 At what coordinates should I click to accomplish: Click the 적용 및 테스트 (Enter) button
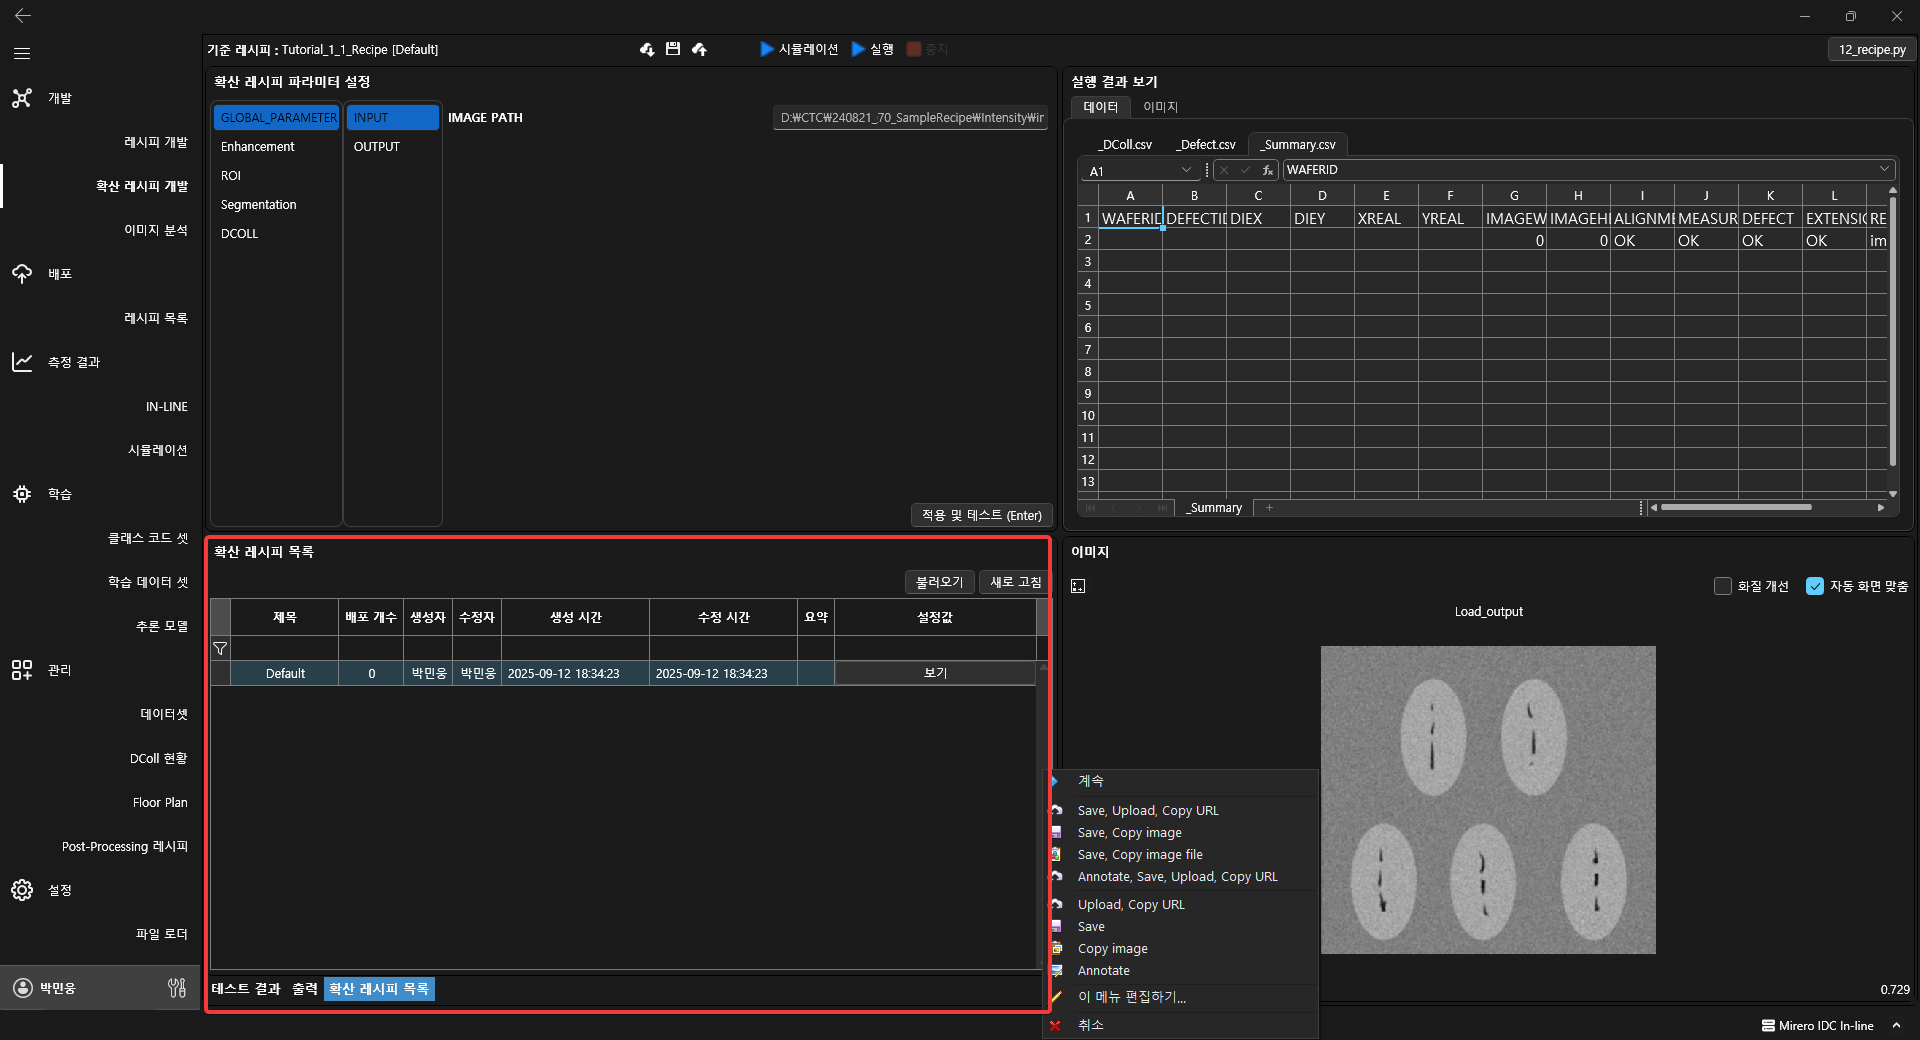(981, 515)
